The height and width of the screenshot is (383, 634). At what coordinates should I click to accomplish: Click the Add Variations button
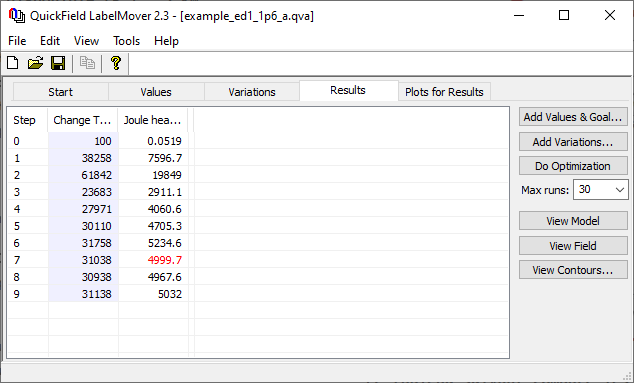click(x=573, y=142)
